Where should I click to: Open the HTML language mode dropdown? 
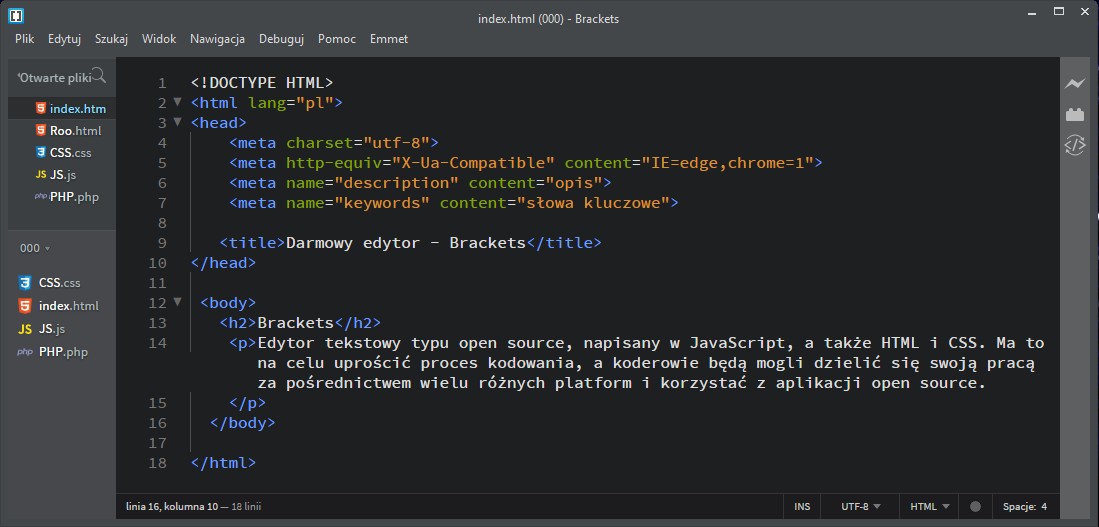(x=930, y=506)
